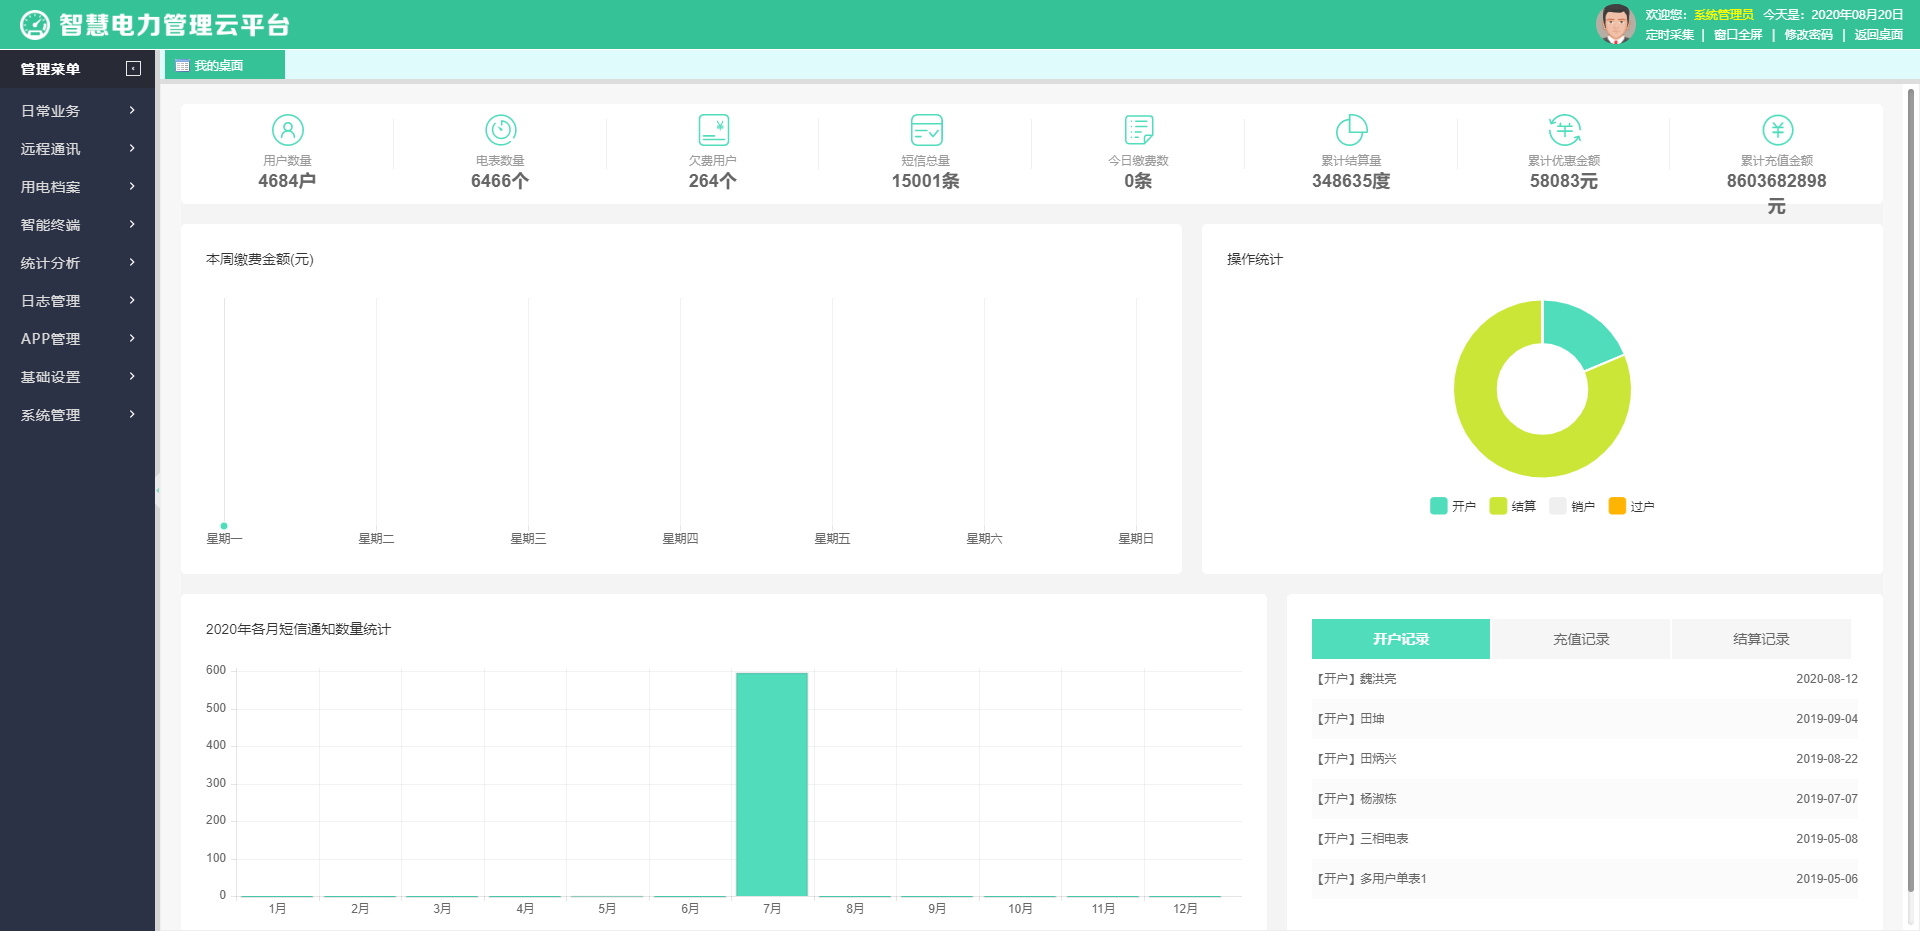Click the meter count clock icon
This screenshot has width=1920, height=931.
point(500,130)
